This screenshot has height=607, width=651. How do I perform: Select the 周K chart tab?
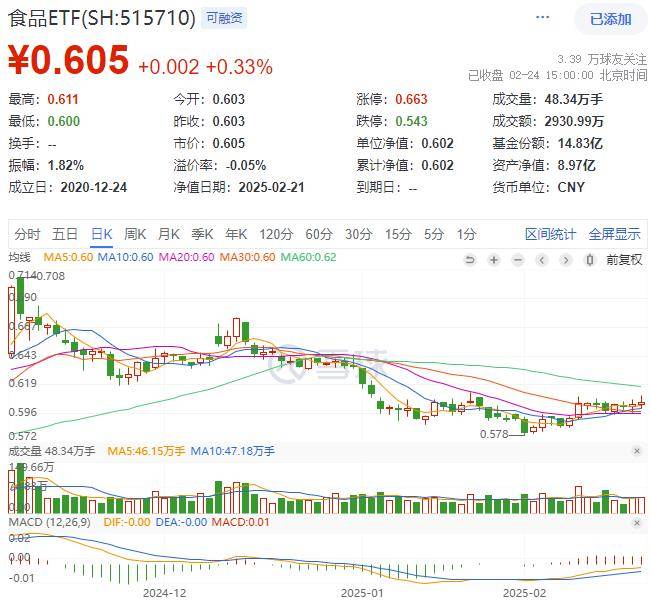click(135, 234)
